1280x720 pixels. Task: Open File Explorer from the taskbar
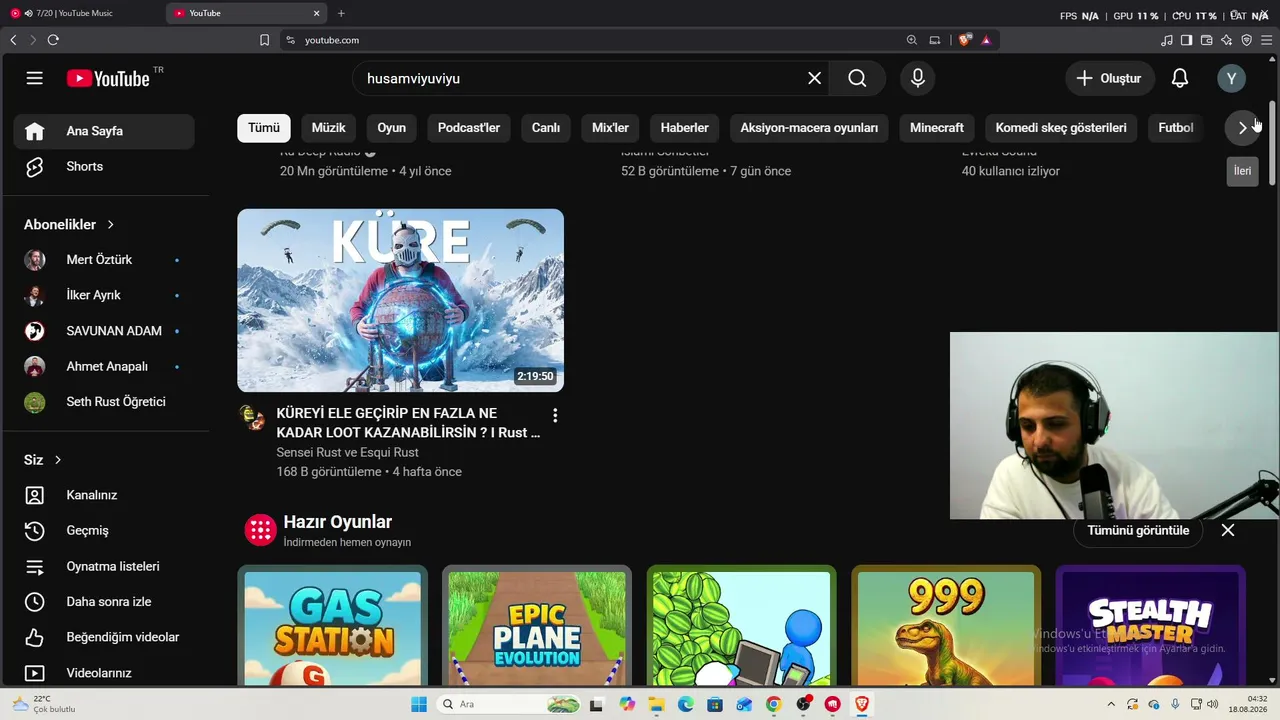656,704
